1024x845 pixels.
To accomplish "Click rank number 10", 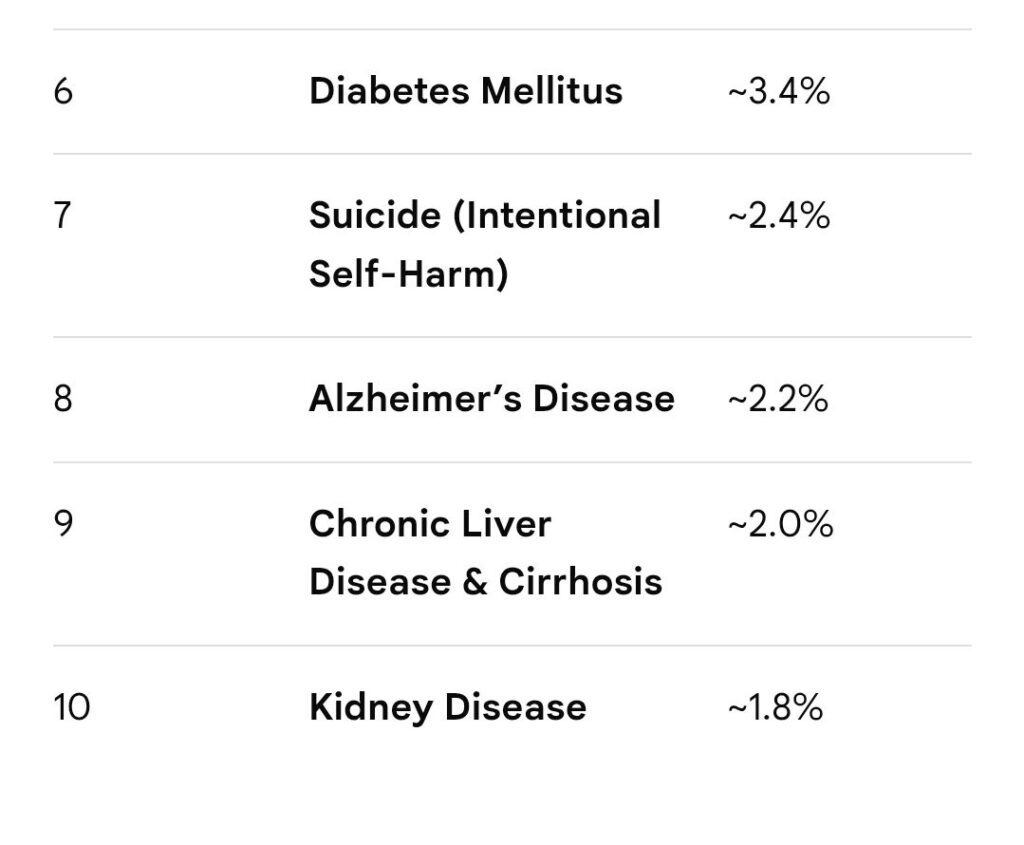I will click(x=71, y=708).
